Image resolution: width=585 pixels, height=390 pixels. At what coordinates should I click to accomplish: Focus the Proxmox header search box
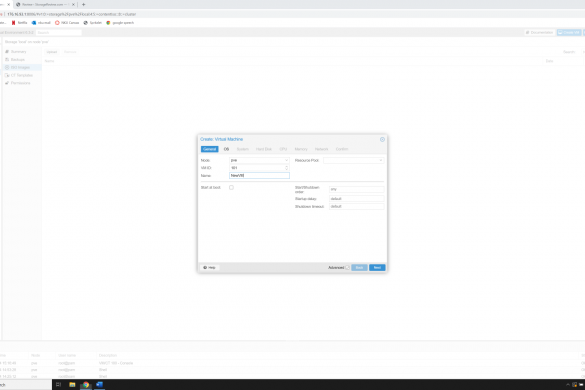coord(59,32)
